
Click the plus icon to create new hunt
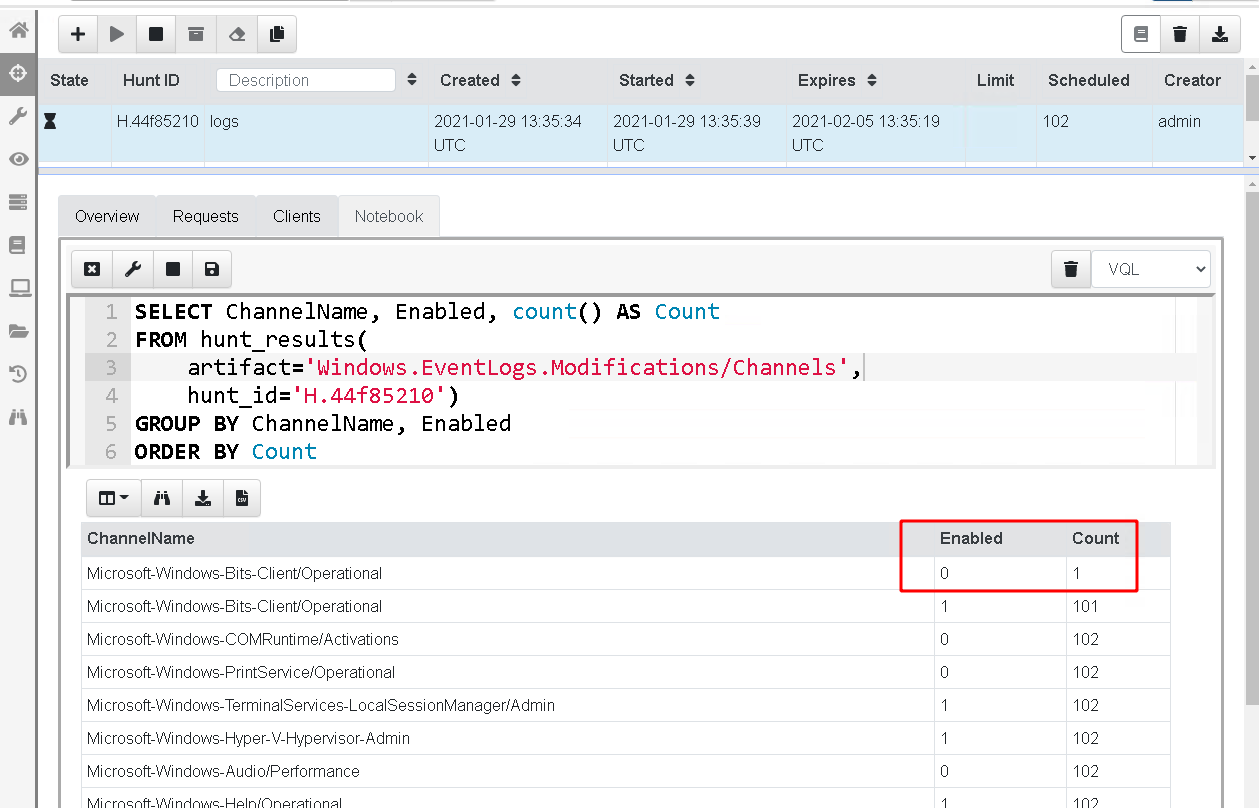click(78, 34)
